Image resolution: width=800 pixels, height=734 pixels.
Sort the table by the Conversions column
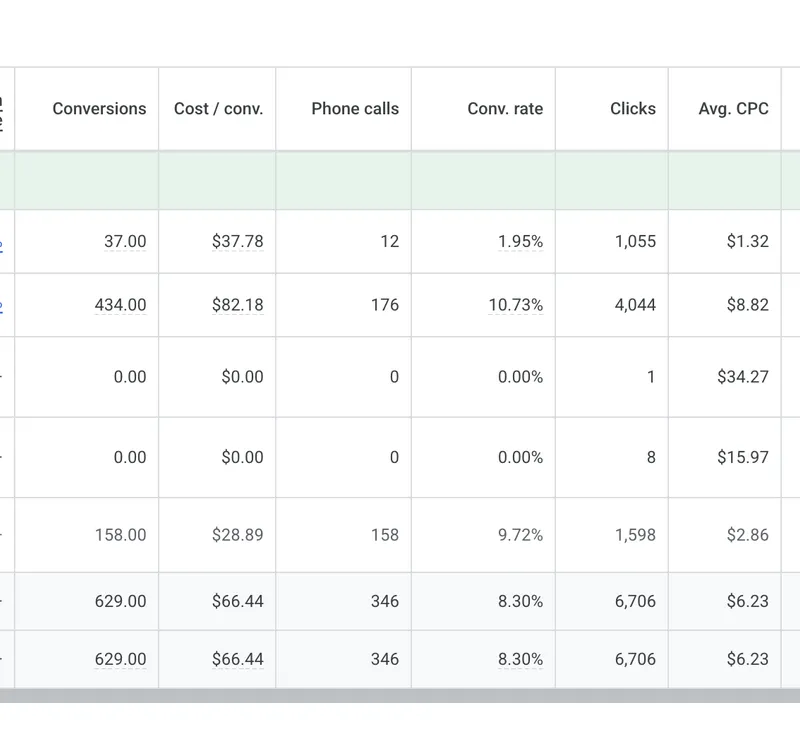[98, 108]
